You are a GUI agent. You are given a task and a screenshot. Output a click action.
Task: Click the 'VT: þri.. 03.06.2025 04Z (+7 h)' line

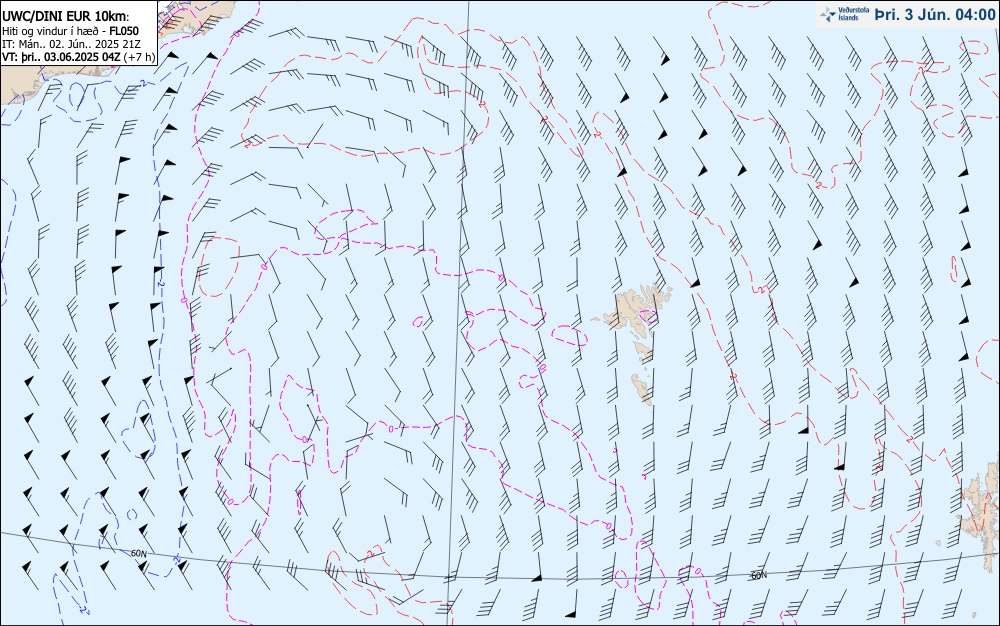pos(78,56)
